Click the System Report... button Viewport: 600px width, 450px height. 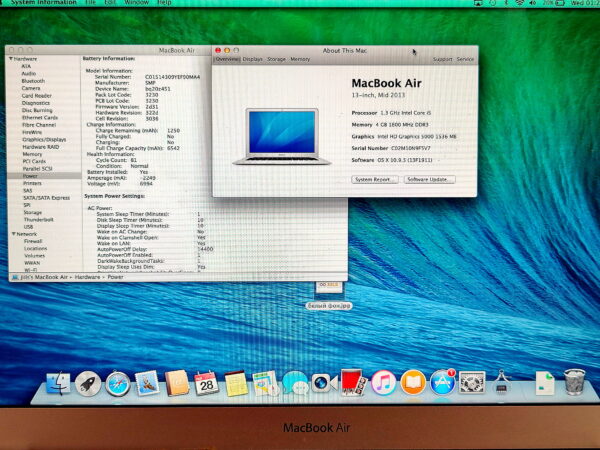pyautogui.click(x=375, y=179)
